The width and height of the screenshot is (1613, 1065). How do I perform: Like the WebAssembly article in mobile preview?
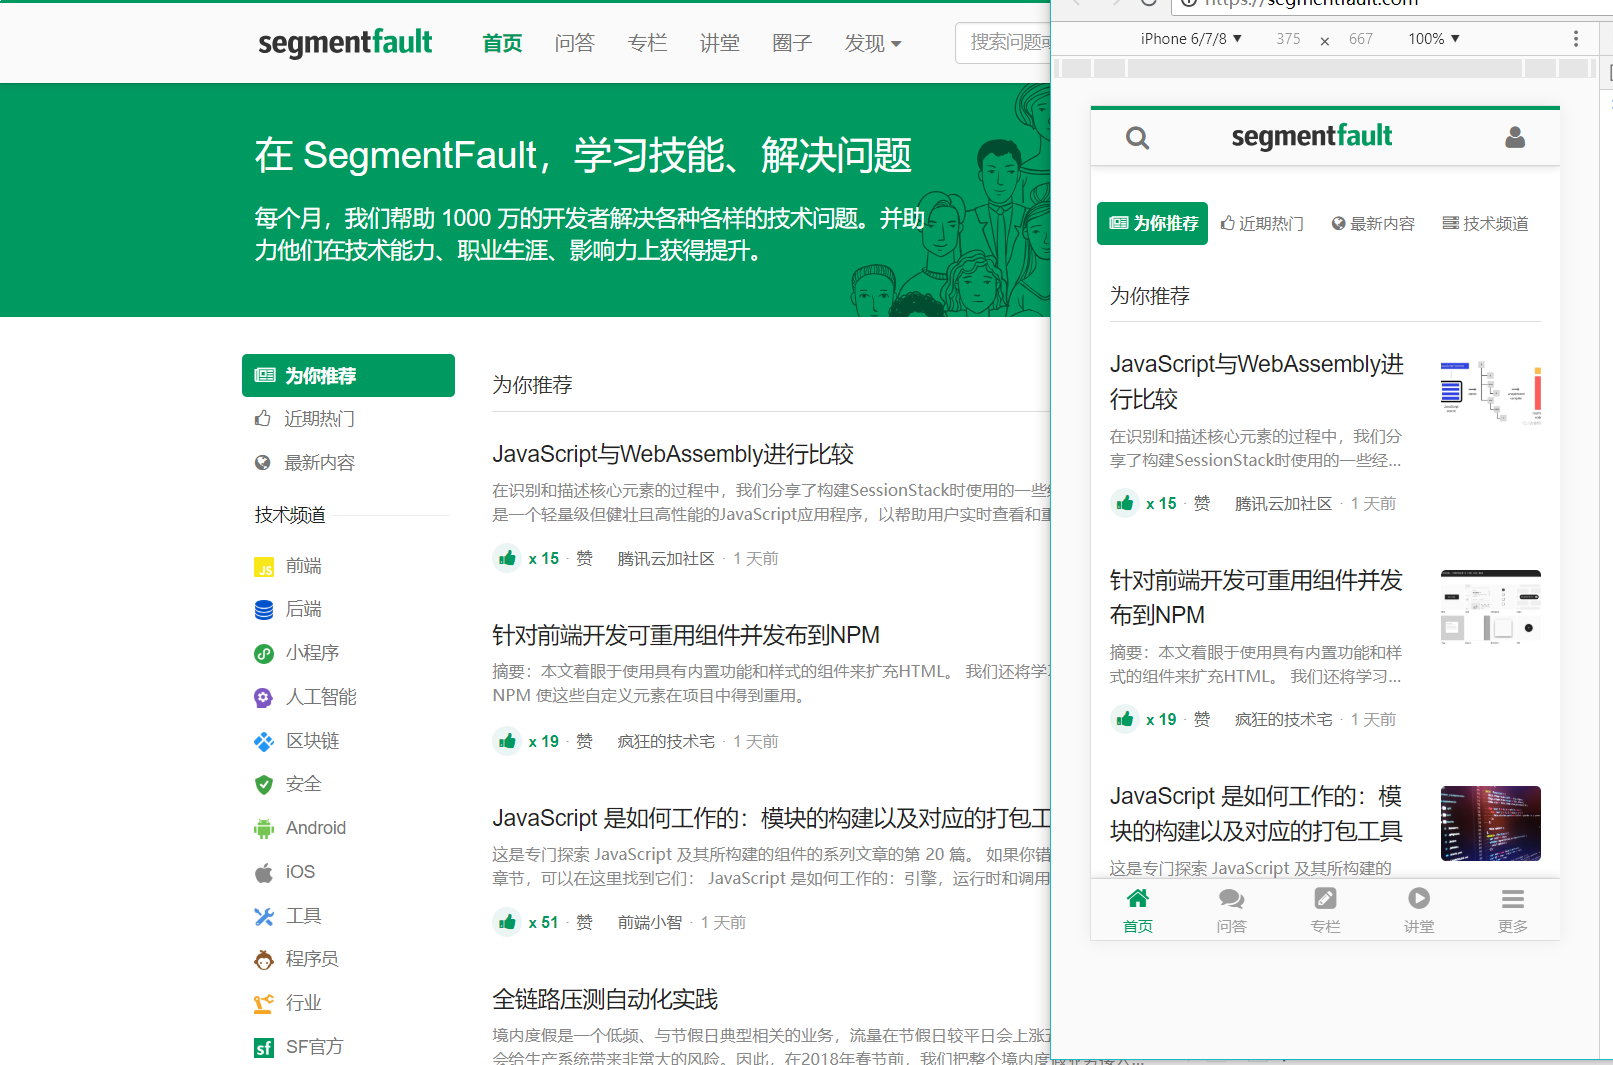(1125, 503)
